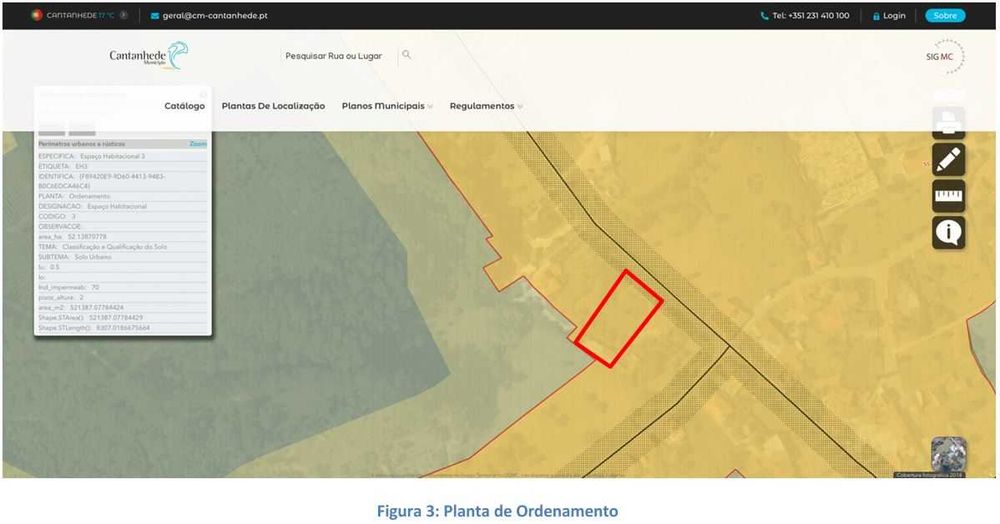Click the Cantanhede weather icon
This screenshot has width=1000, height=524.
click(37, 15)
